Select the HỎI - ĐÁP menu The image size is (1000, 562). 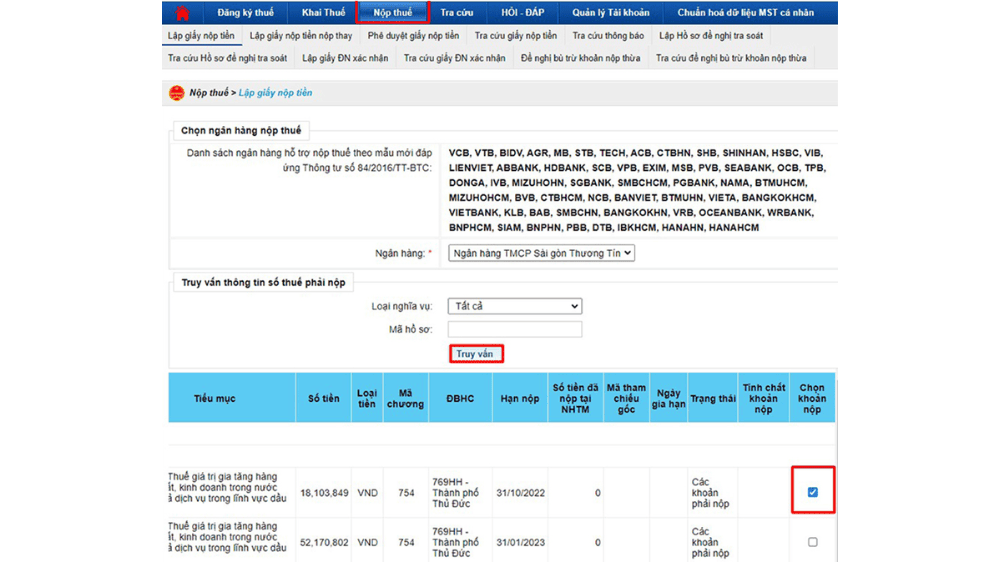[x=522, y=13]
